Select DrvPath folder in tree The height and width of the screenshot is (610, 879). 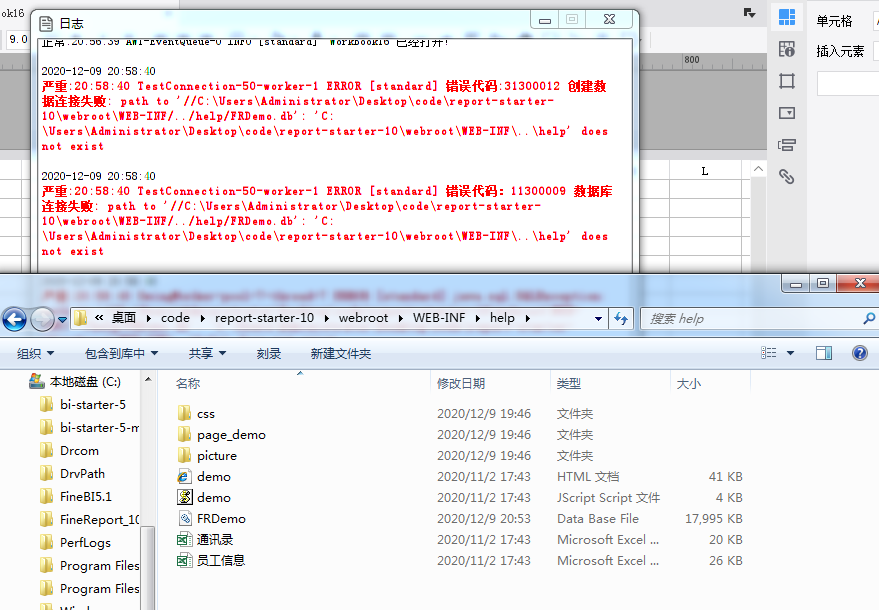click(x=72, y=474)
